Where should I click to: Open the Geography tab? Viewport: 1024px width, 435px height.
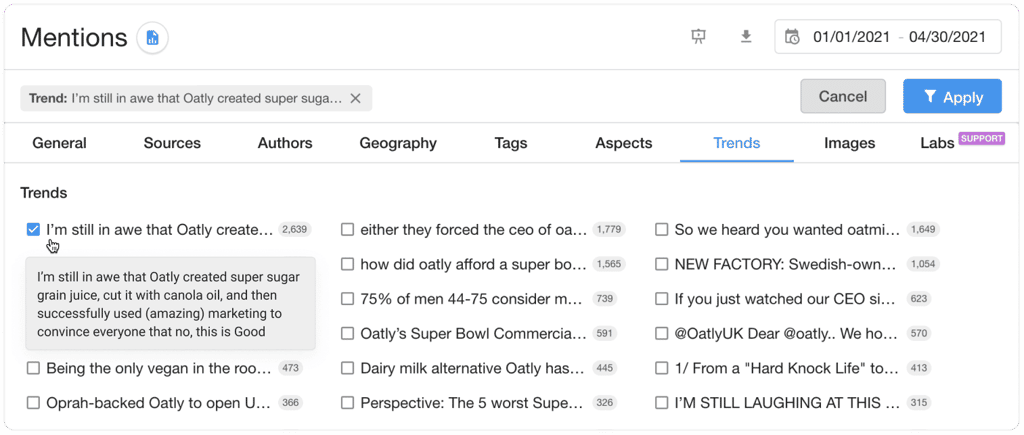398,143
